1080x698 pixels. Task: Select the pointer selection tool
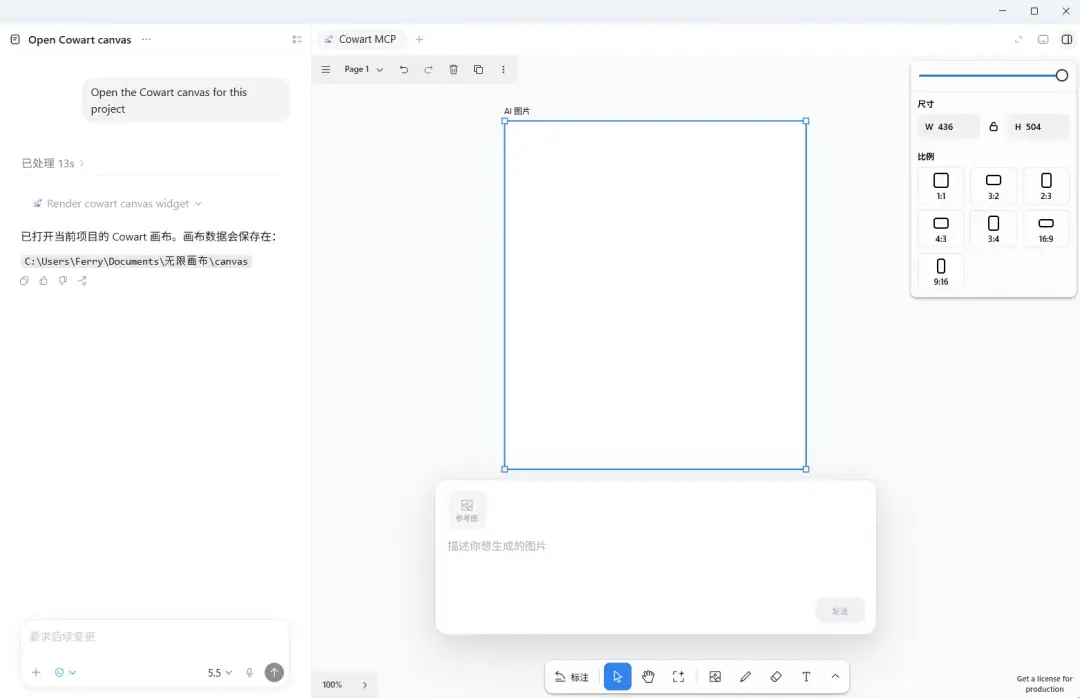tap(617, 677)
